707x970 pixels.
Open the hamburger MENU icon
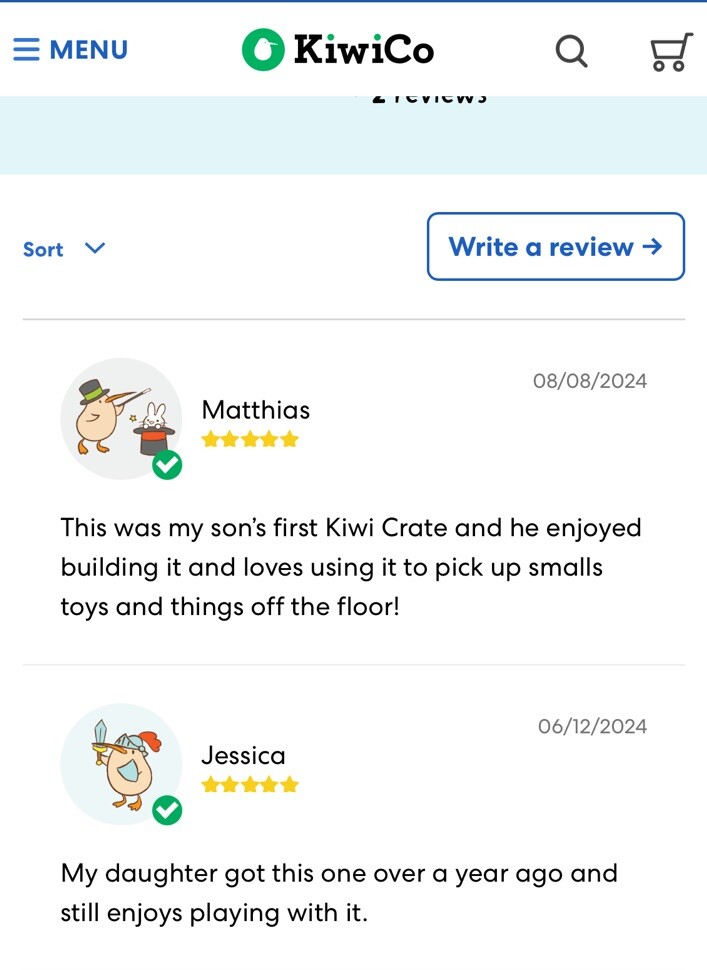tap(26, 49)
